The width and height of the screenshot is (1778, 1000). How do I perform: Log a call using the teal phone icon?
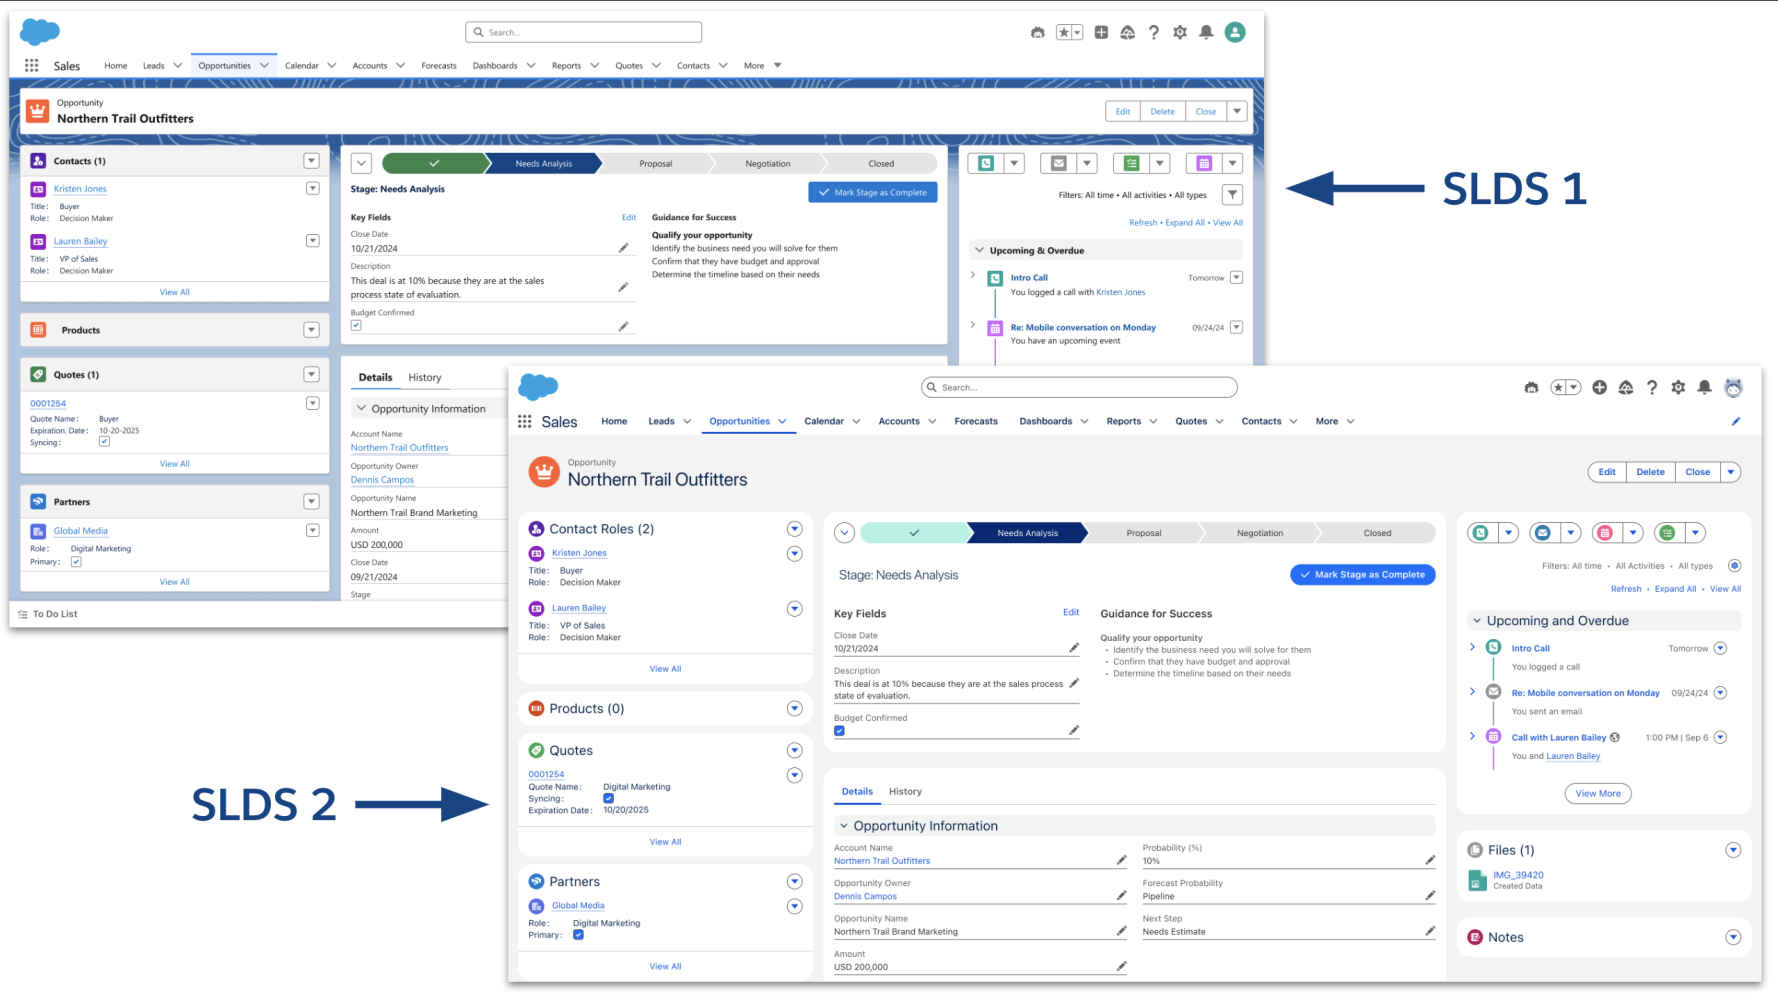click(1481, 532)
